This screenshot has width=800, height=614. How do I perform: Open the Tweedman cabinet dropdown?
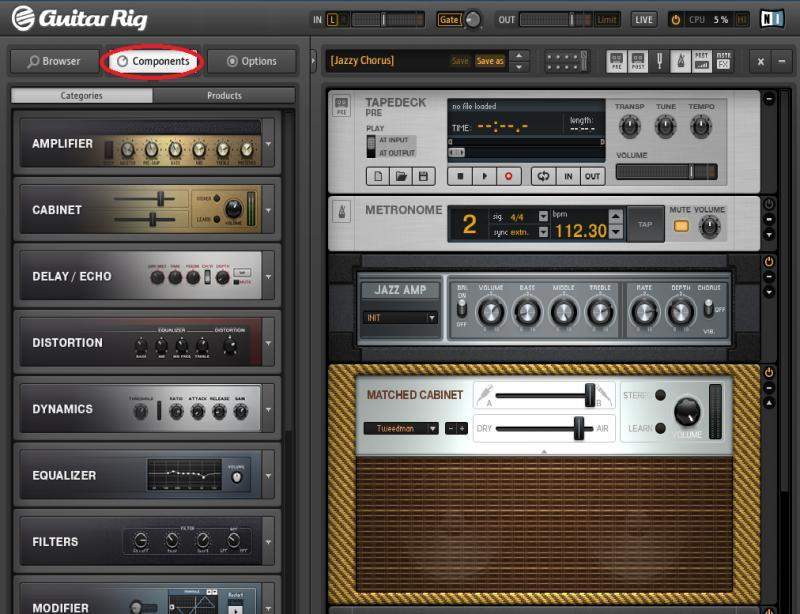(x=401, y=428)
